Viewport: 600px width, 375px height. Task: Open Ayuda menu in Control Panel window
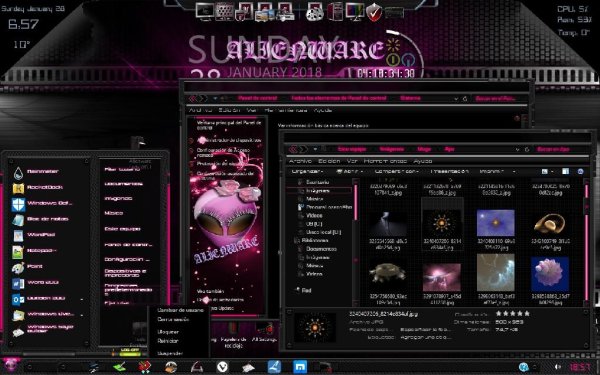coord(323,110)
